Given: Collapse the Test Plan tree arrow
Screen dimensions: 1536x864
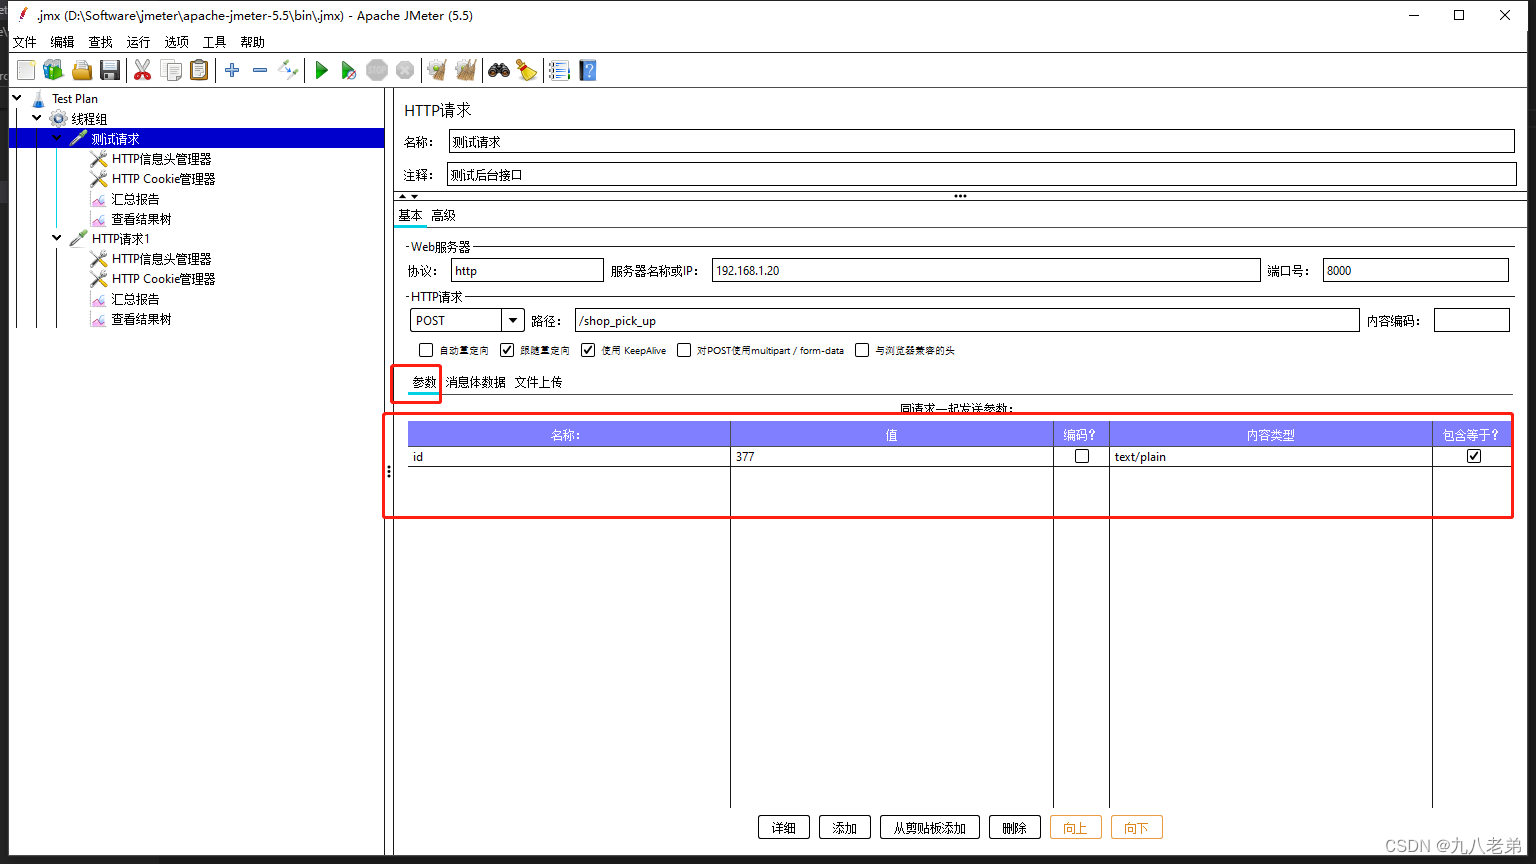Looking at the screenshot, I should coord(17,98).
